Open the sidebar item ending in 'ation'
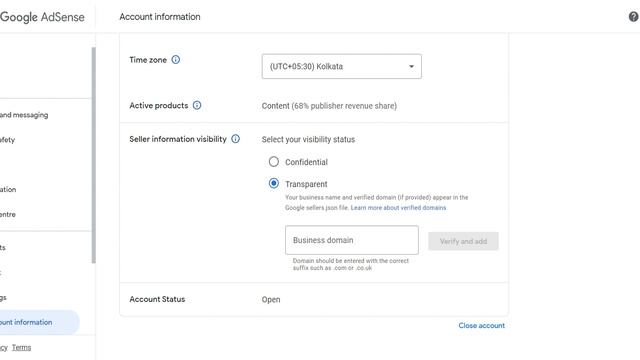The image size is (640, 360). tap(8, 189)
